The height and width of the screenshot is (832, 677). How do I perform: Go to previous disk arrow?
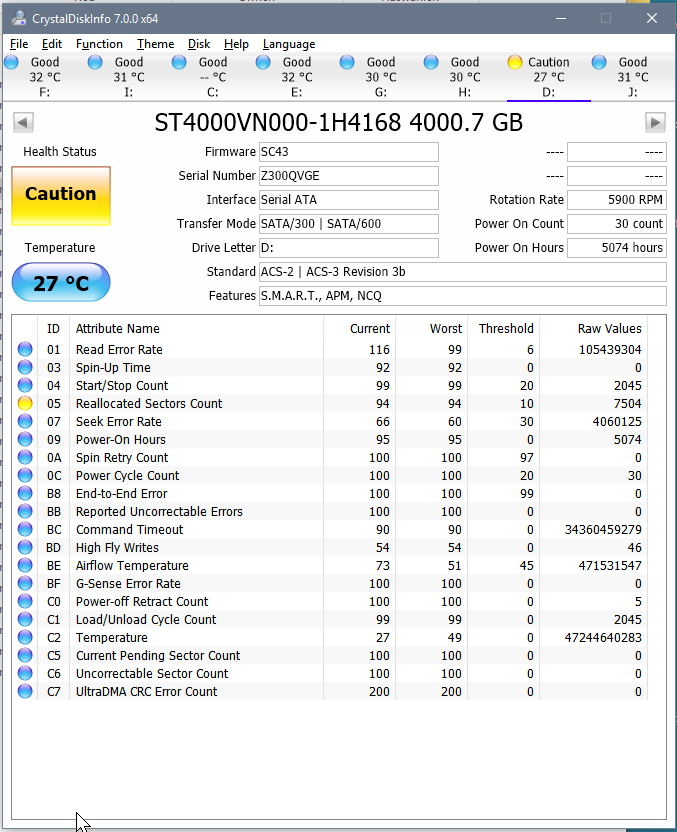23,123
